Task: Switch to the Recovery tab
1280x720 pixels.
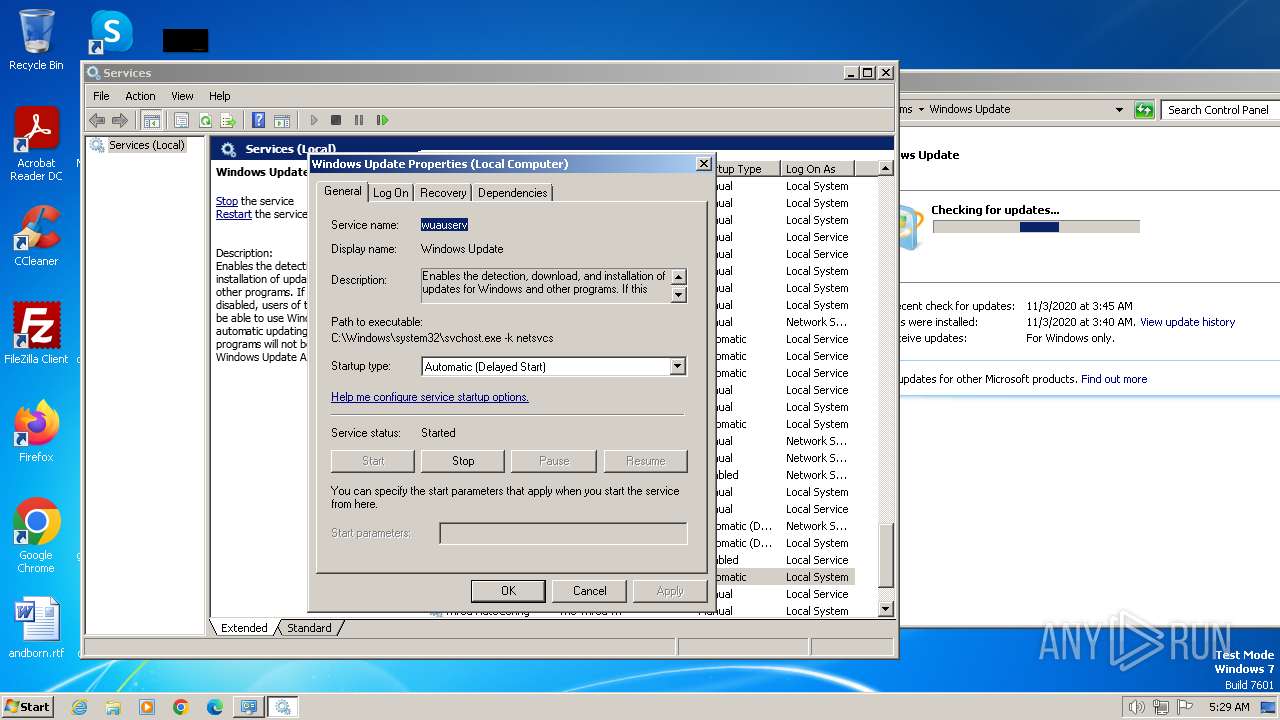Action: pyautogui.click(x=443, y=193)
